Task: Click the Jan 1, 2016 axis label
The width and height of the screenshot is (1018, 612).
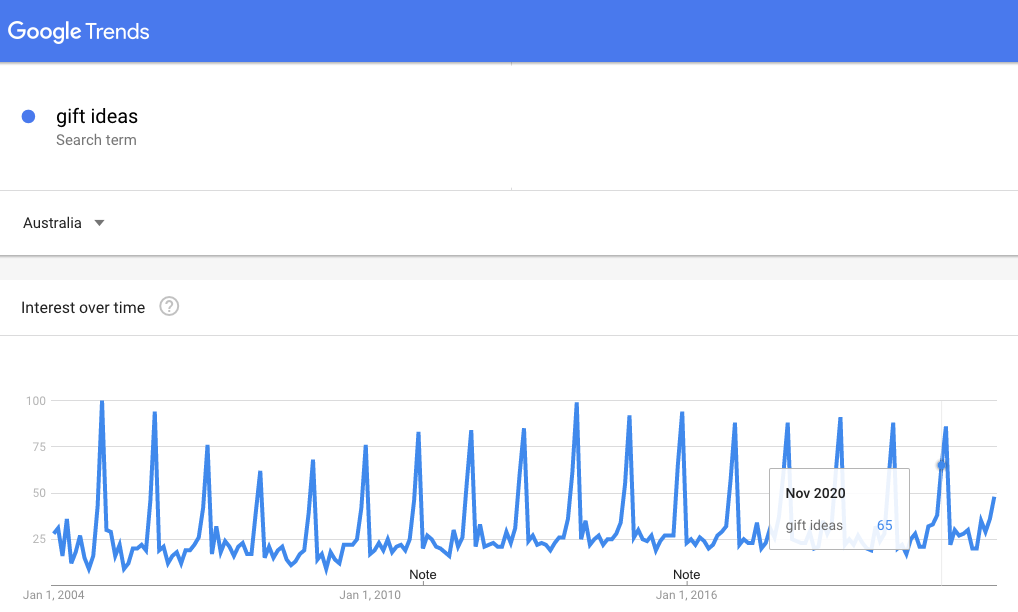Action: click(686, 595)
